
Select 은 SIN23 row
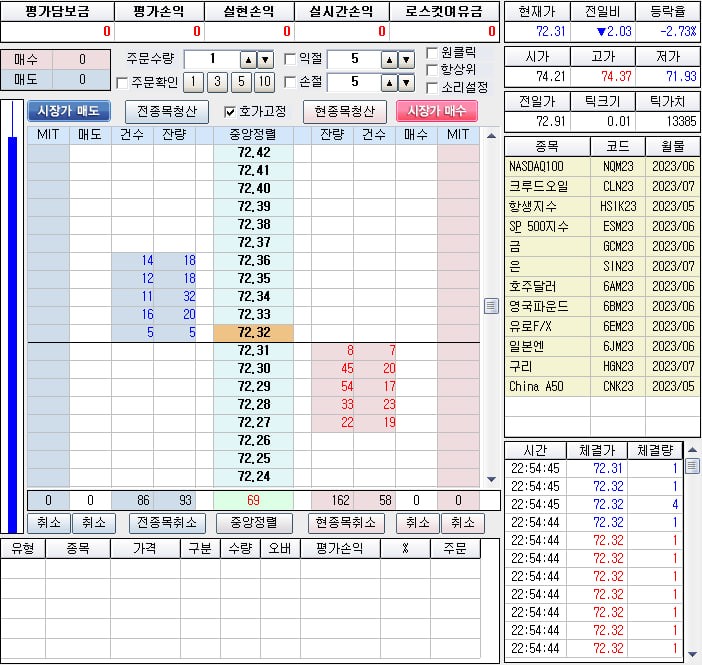tap(602, 266)
